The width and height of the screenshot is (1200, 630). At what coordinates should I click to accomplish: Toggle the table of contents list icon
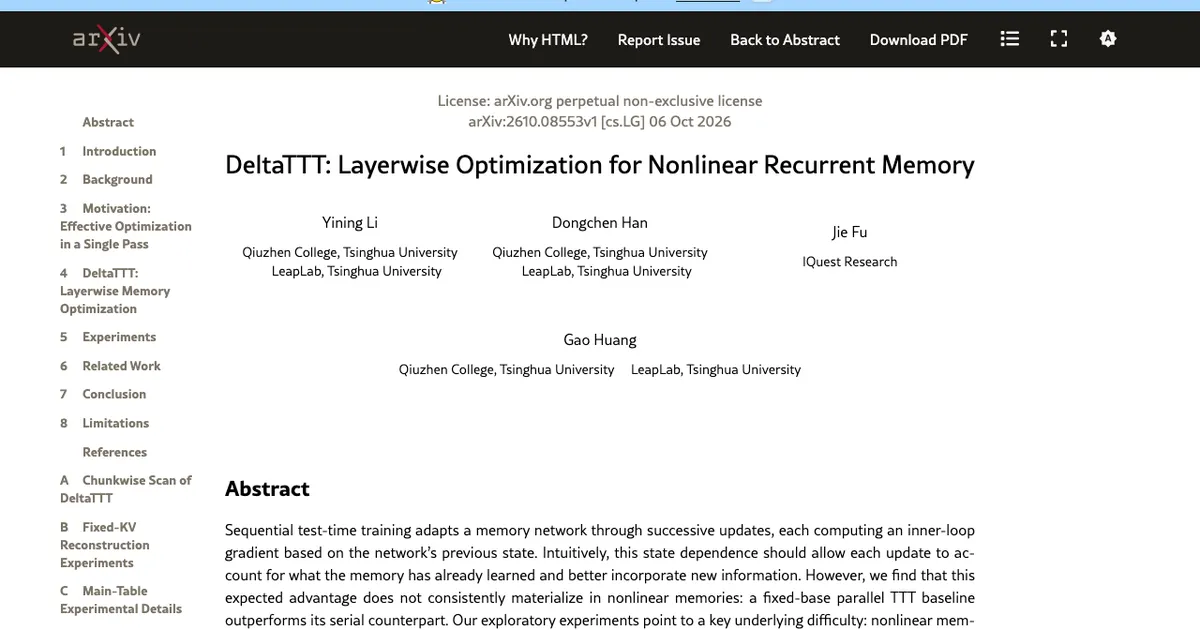click(1010, 39)
